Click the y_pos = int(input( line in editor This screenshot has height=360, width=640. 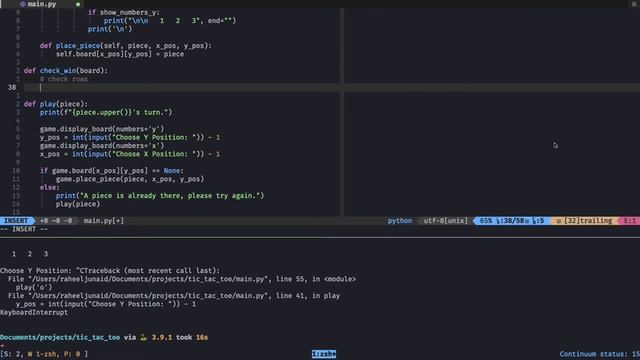130,138
